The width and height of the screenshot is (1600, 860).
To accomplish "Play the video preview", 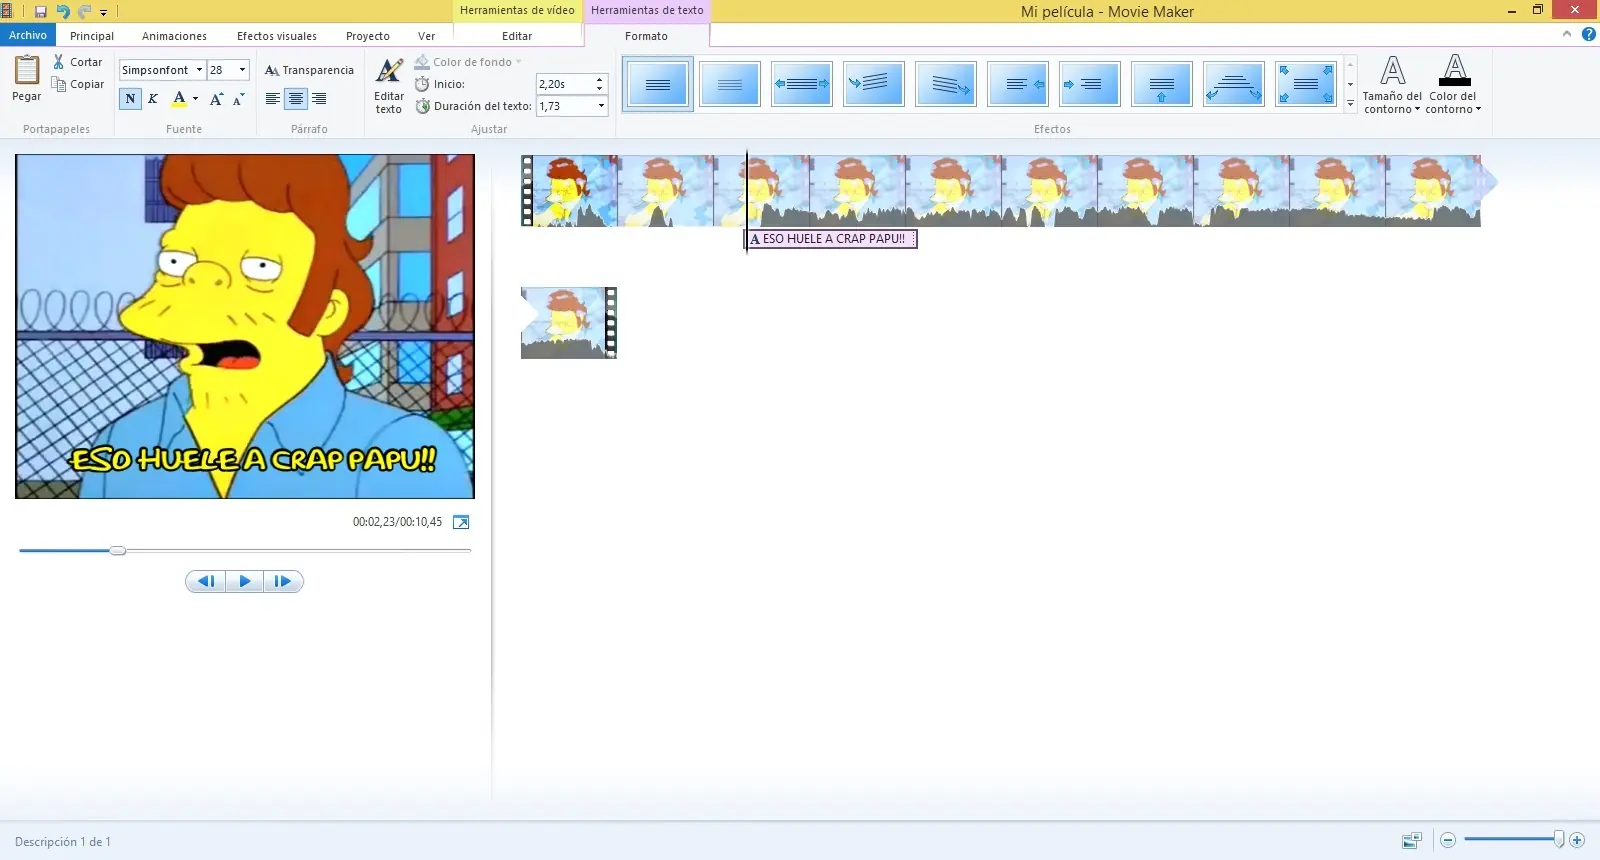I will (245, 581).
